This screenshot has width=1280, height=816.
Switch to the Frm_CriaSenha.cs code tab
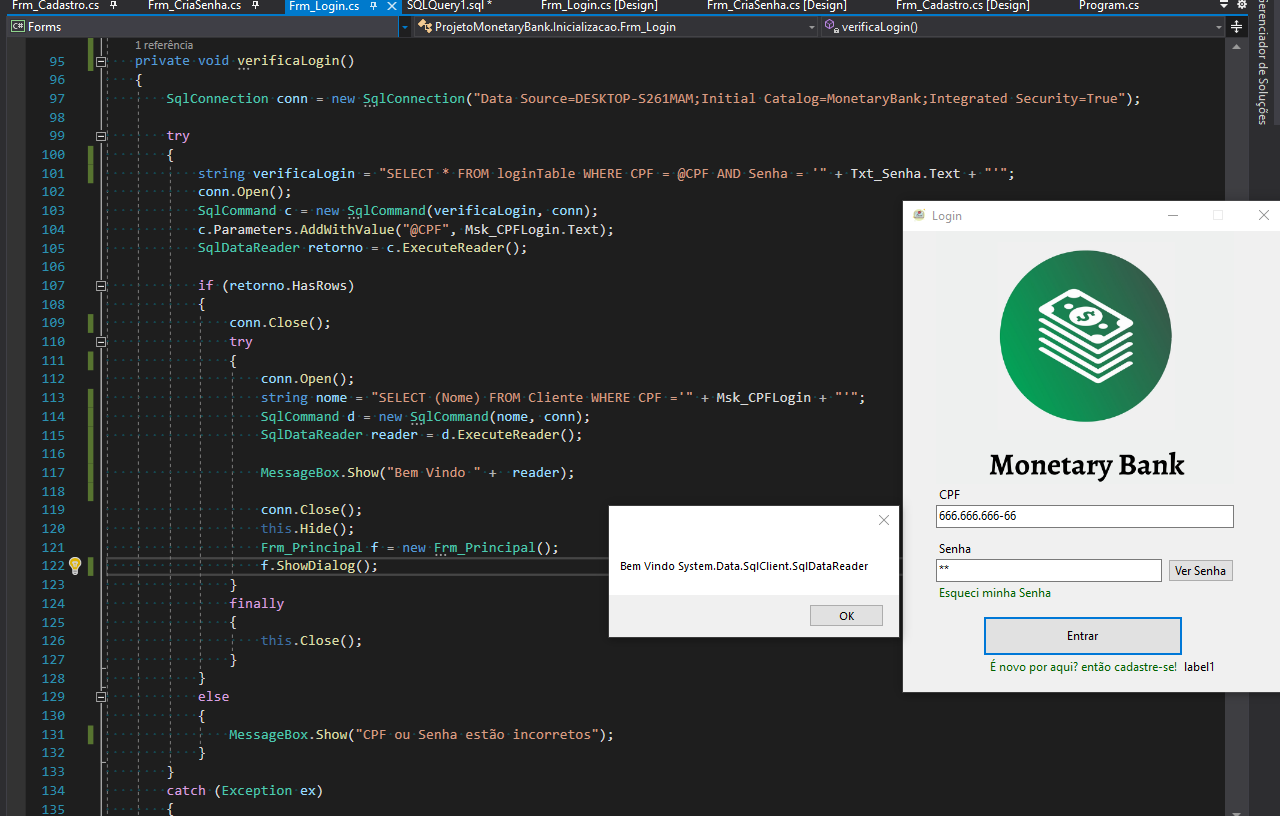coord(194,6)
